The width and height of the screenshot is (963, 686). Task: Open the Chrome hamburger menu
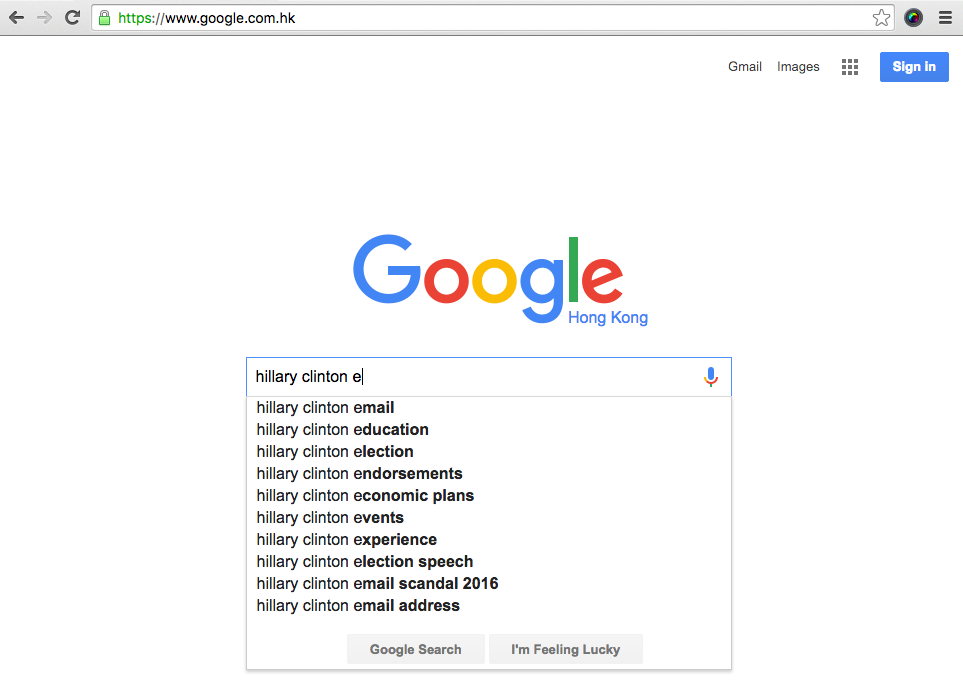(946, 18)
